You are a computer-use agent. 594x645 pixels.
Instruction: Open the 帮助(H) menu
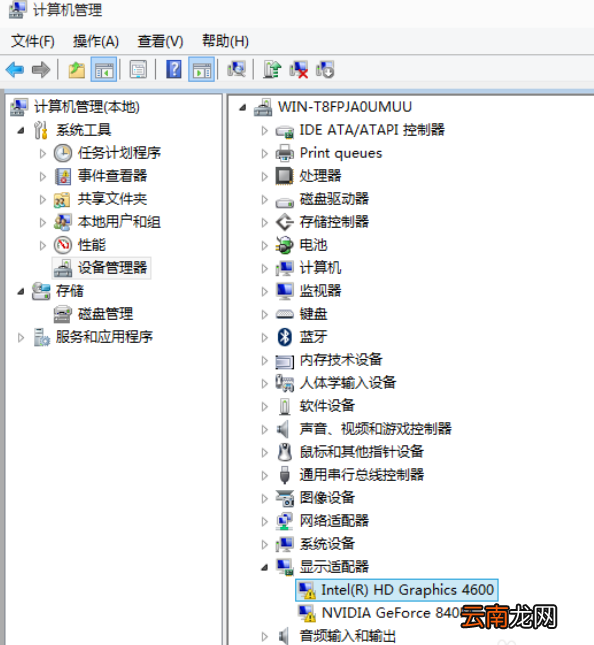(x=225, y=41)
